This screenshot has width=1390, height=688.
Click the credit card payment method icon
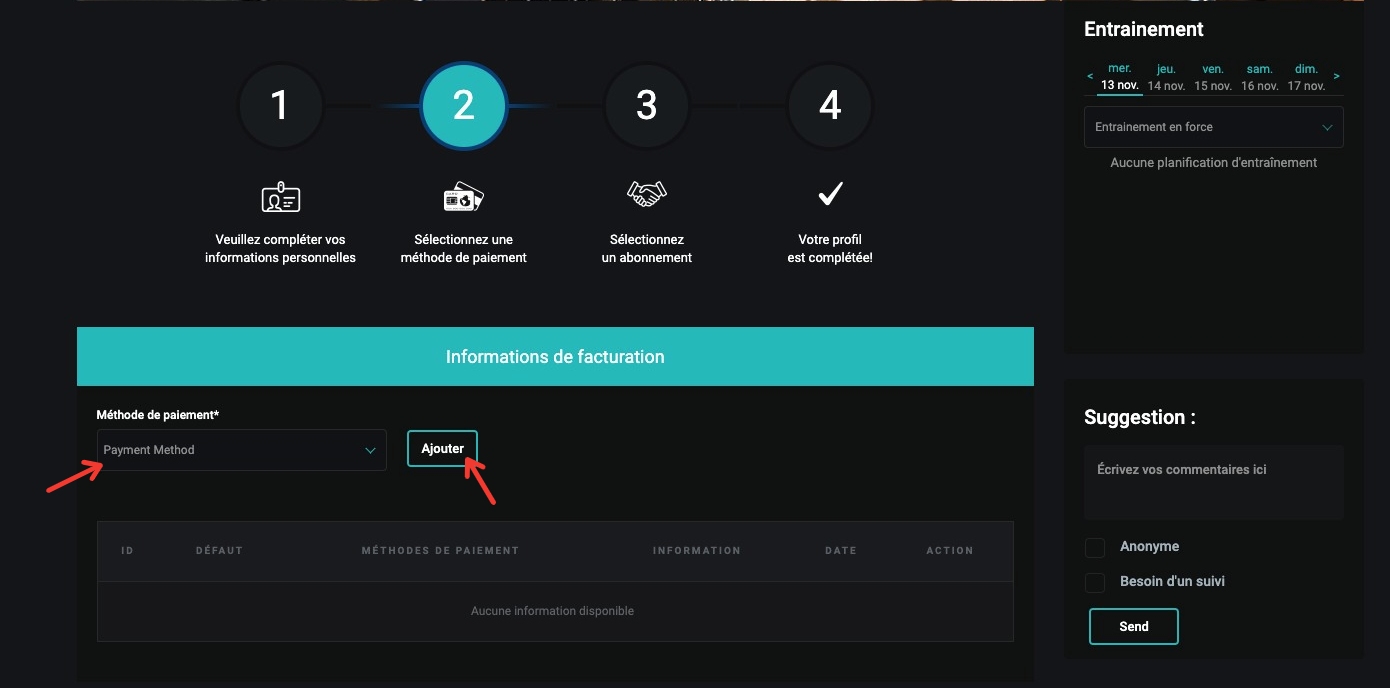(x=463, y=196)
